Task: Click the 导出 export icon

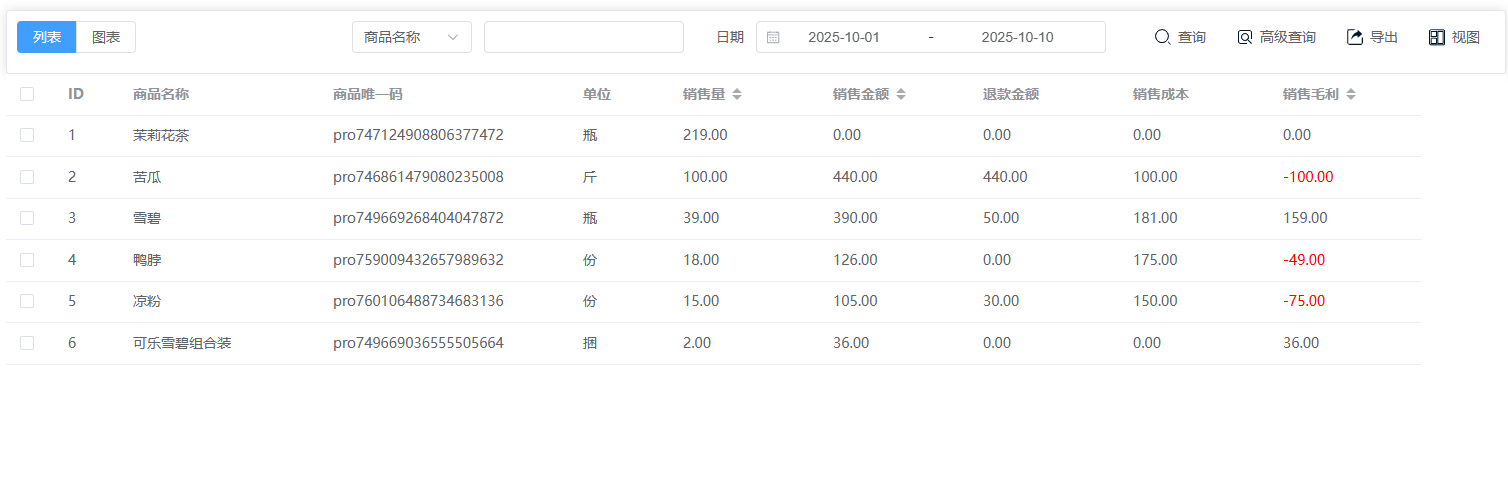Action: pos(1355,37)
